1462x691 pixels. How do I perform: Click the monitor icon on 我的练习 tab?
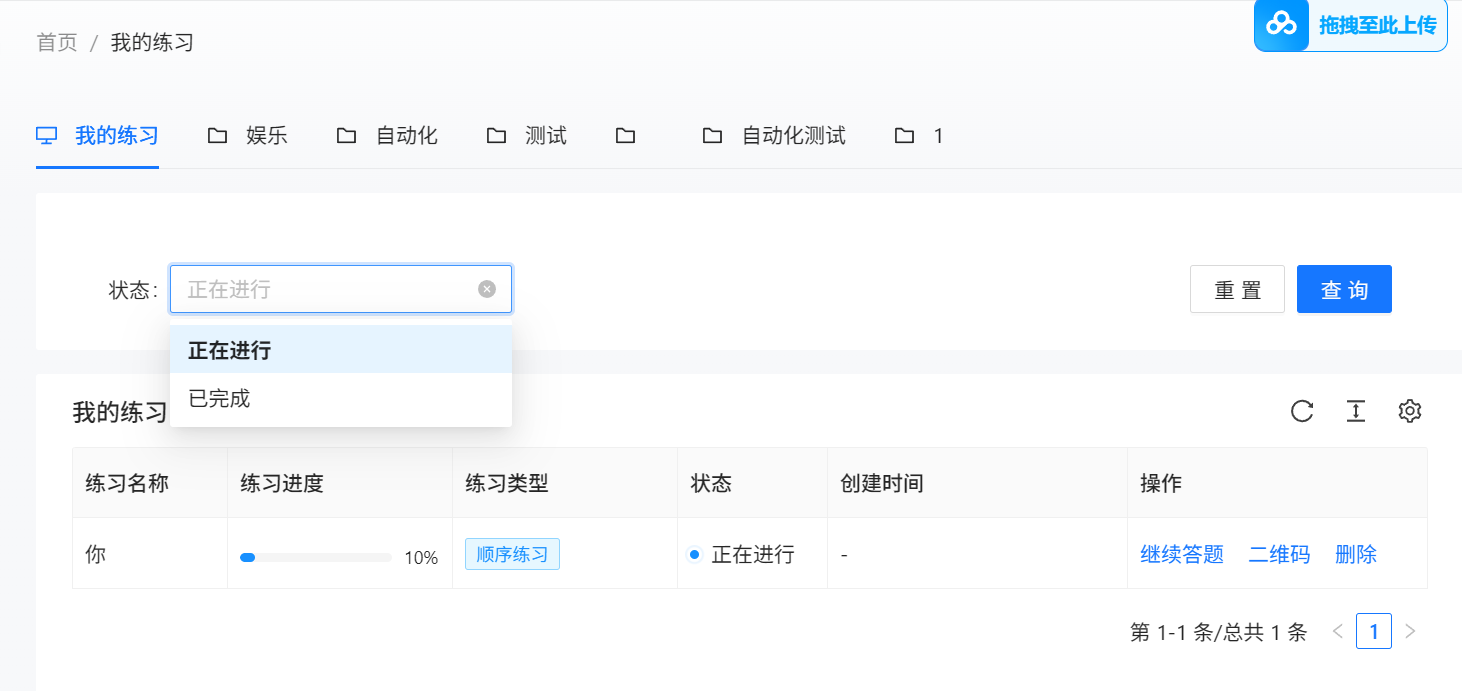click(x=46, y=135)
